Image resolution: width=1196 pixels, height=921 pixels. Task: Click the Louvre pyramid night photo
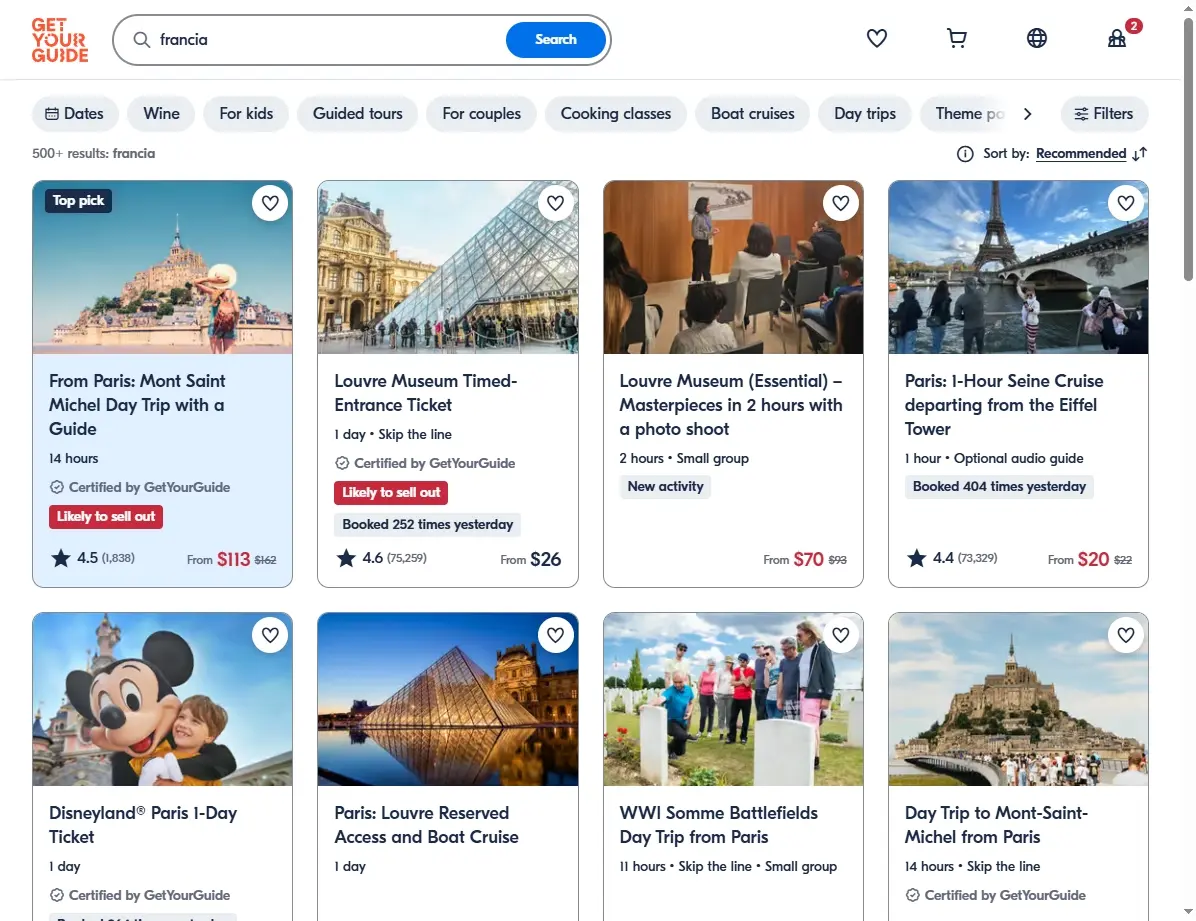(x=448, y=699)
